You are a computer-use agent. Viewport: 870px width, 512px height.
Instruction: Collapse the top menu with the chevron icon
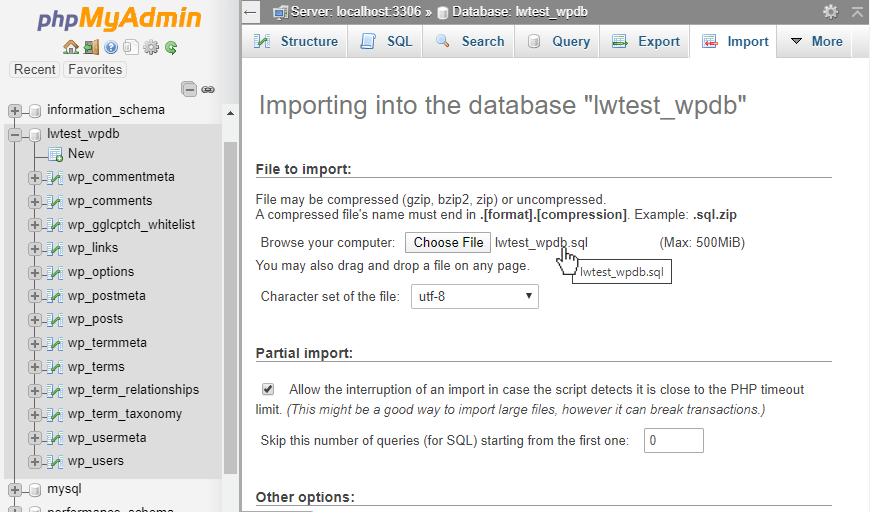click(857, 12)
